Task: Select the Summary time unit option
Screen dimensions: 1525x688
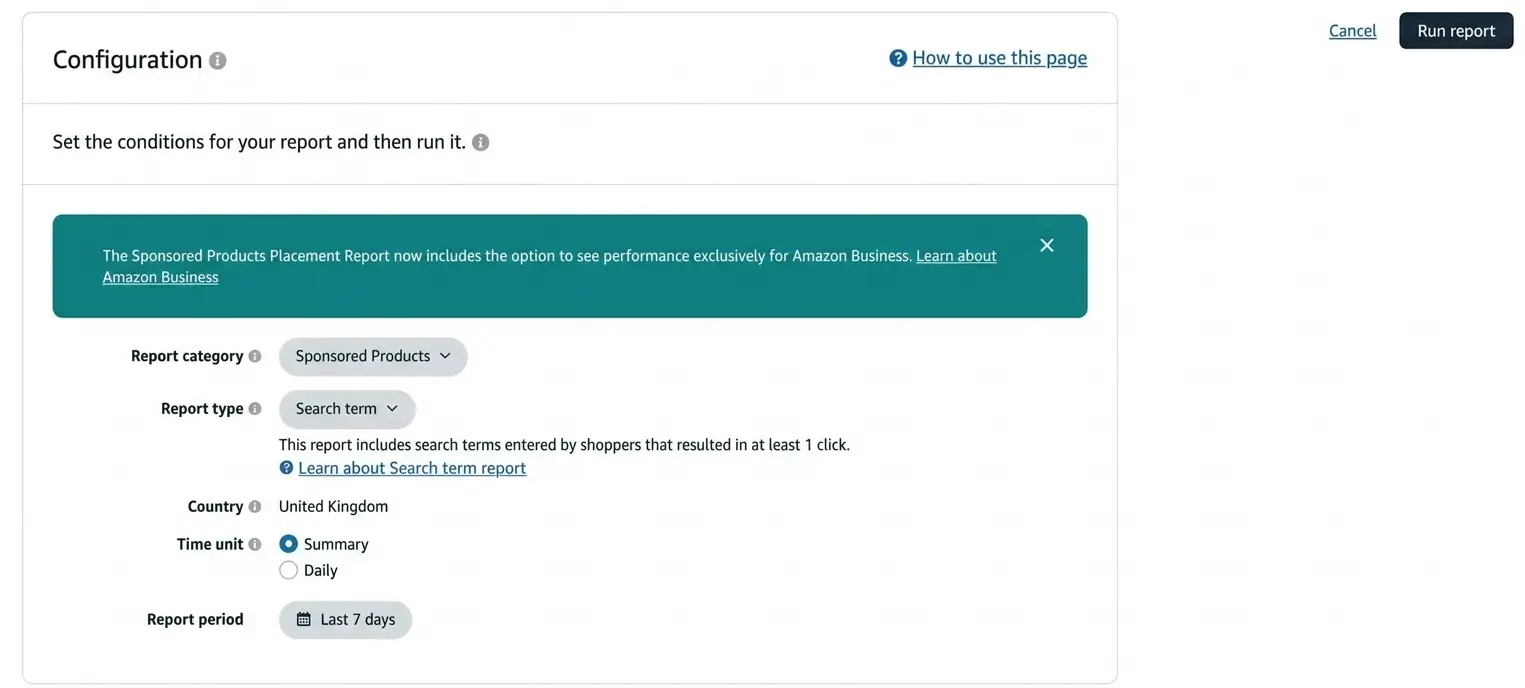Action: 288,543
